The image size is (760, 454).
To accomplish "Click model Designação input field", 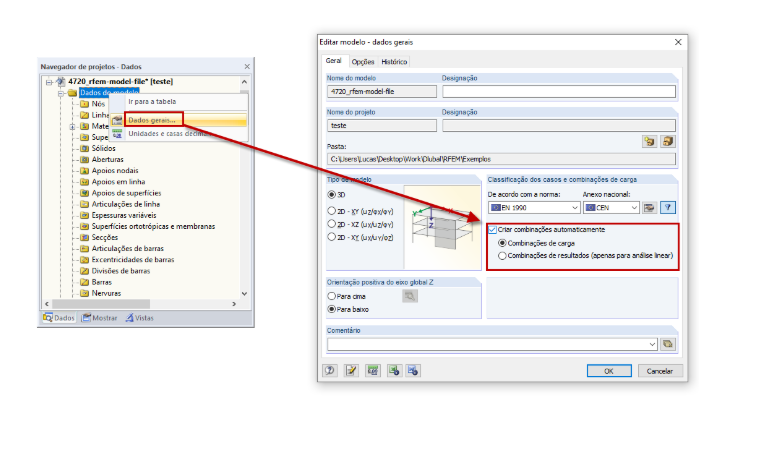I will click(559, 92).
